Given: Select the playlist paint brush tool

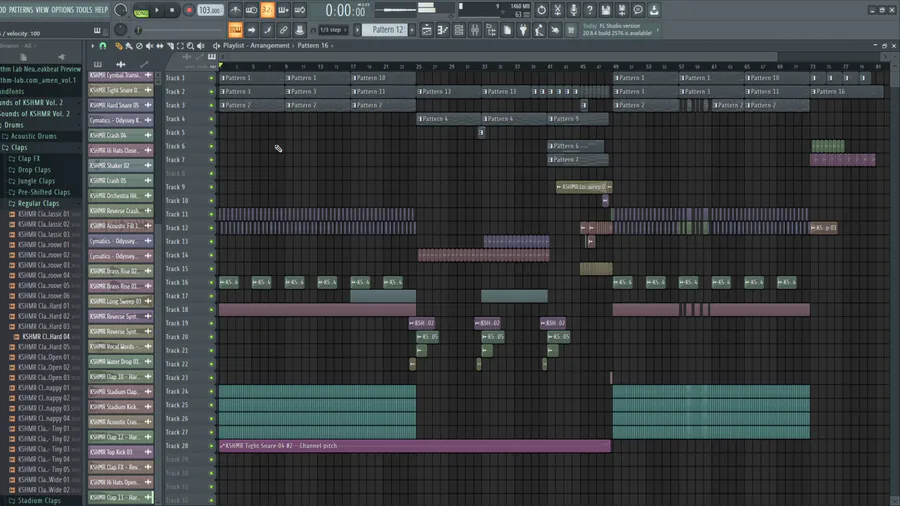Looking at the screenshot, I should pos(129,45).
